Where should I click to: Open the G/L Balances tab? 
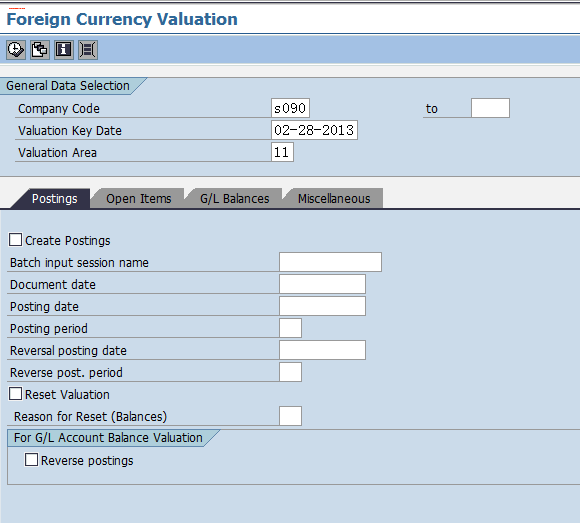pos(235,199)
